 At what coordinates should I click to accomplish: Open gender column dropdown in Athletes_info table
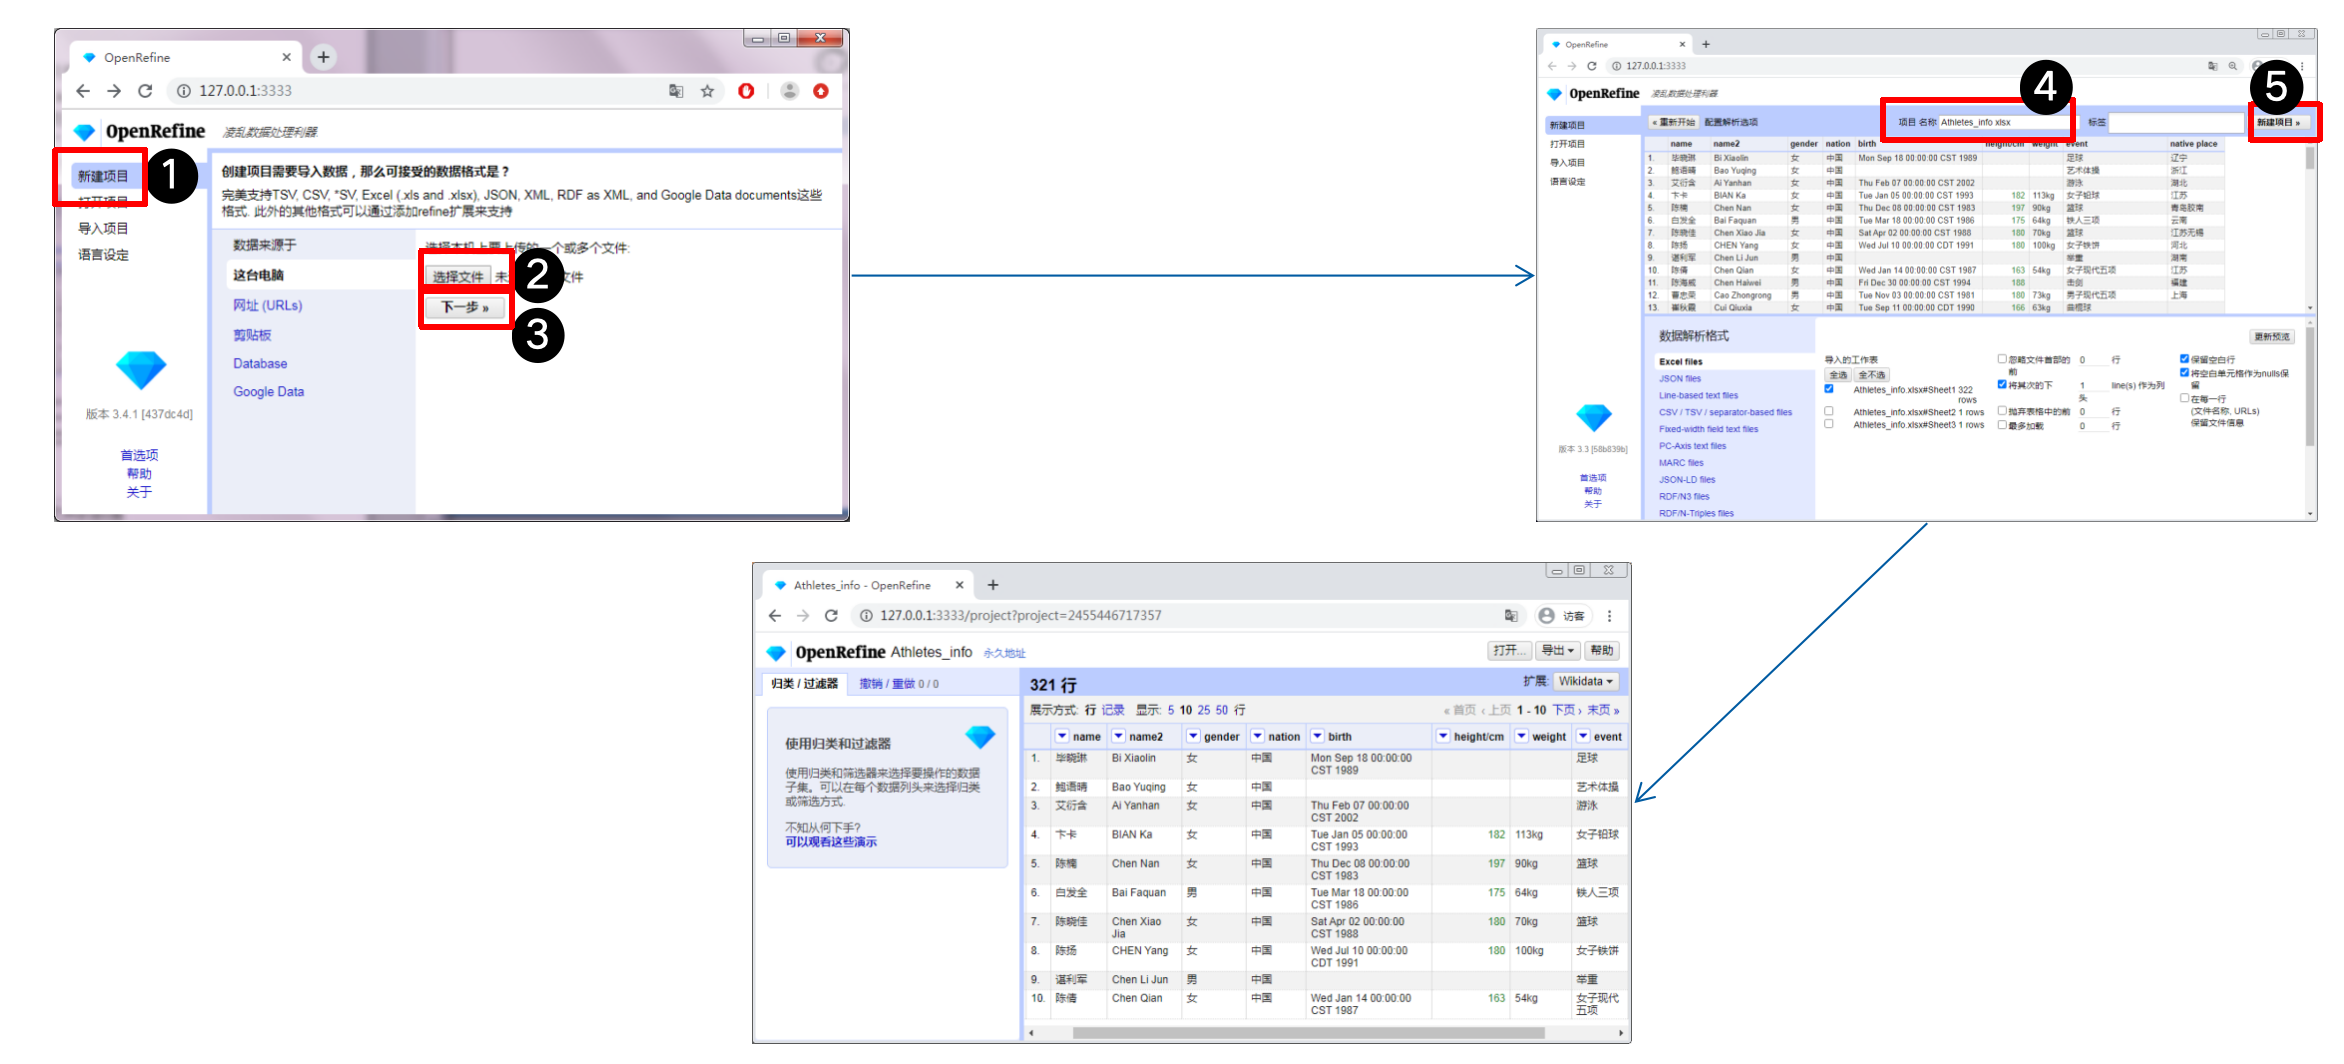click(1193, 736)
